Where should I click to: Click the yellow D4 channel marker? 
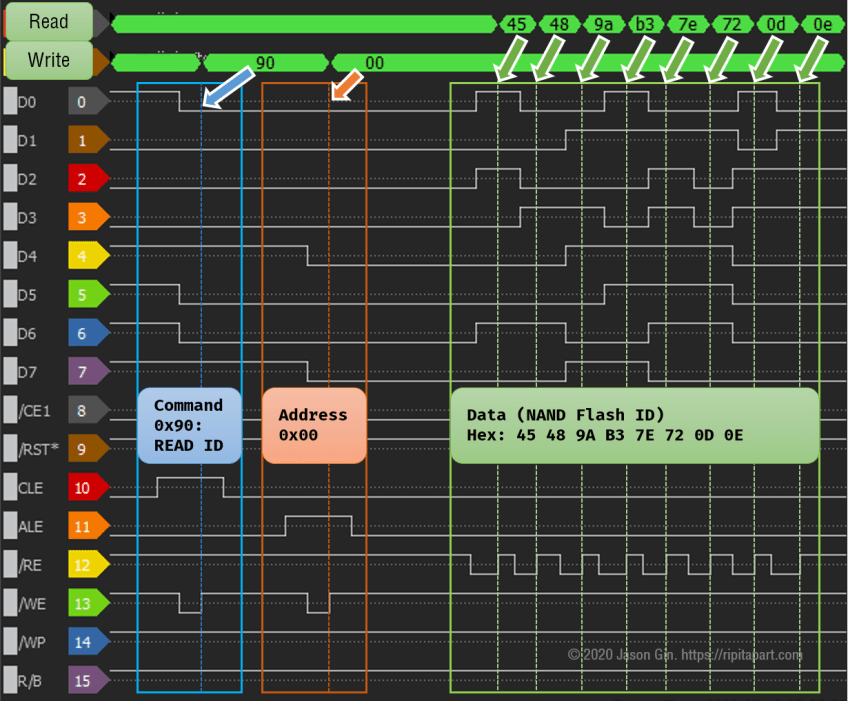[x=83, y=256]
